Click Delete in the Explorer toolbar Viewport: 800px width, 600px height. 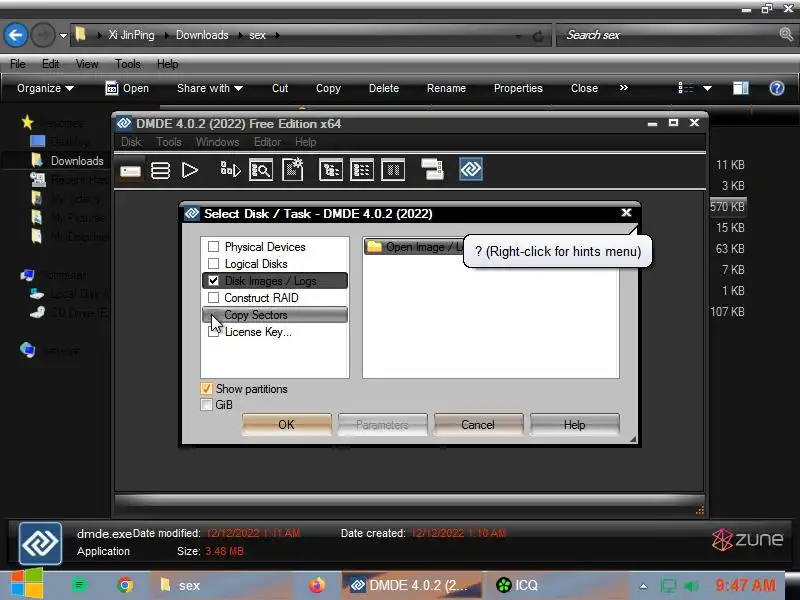(x=384, y=88)
